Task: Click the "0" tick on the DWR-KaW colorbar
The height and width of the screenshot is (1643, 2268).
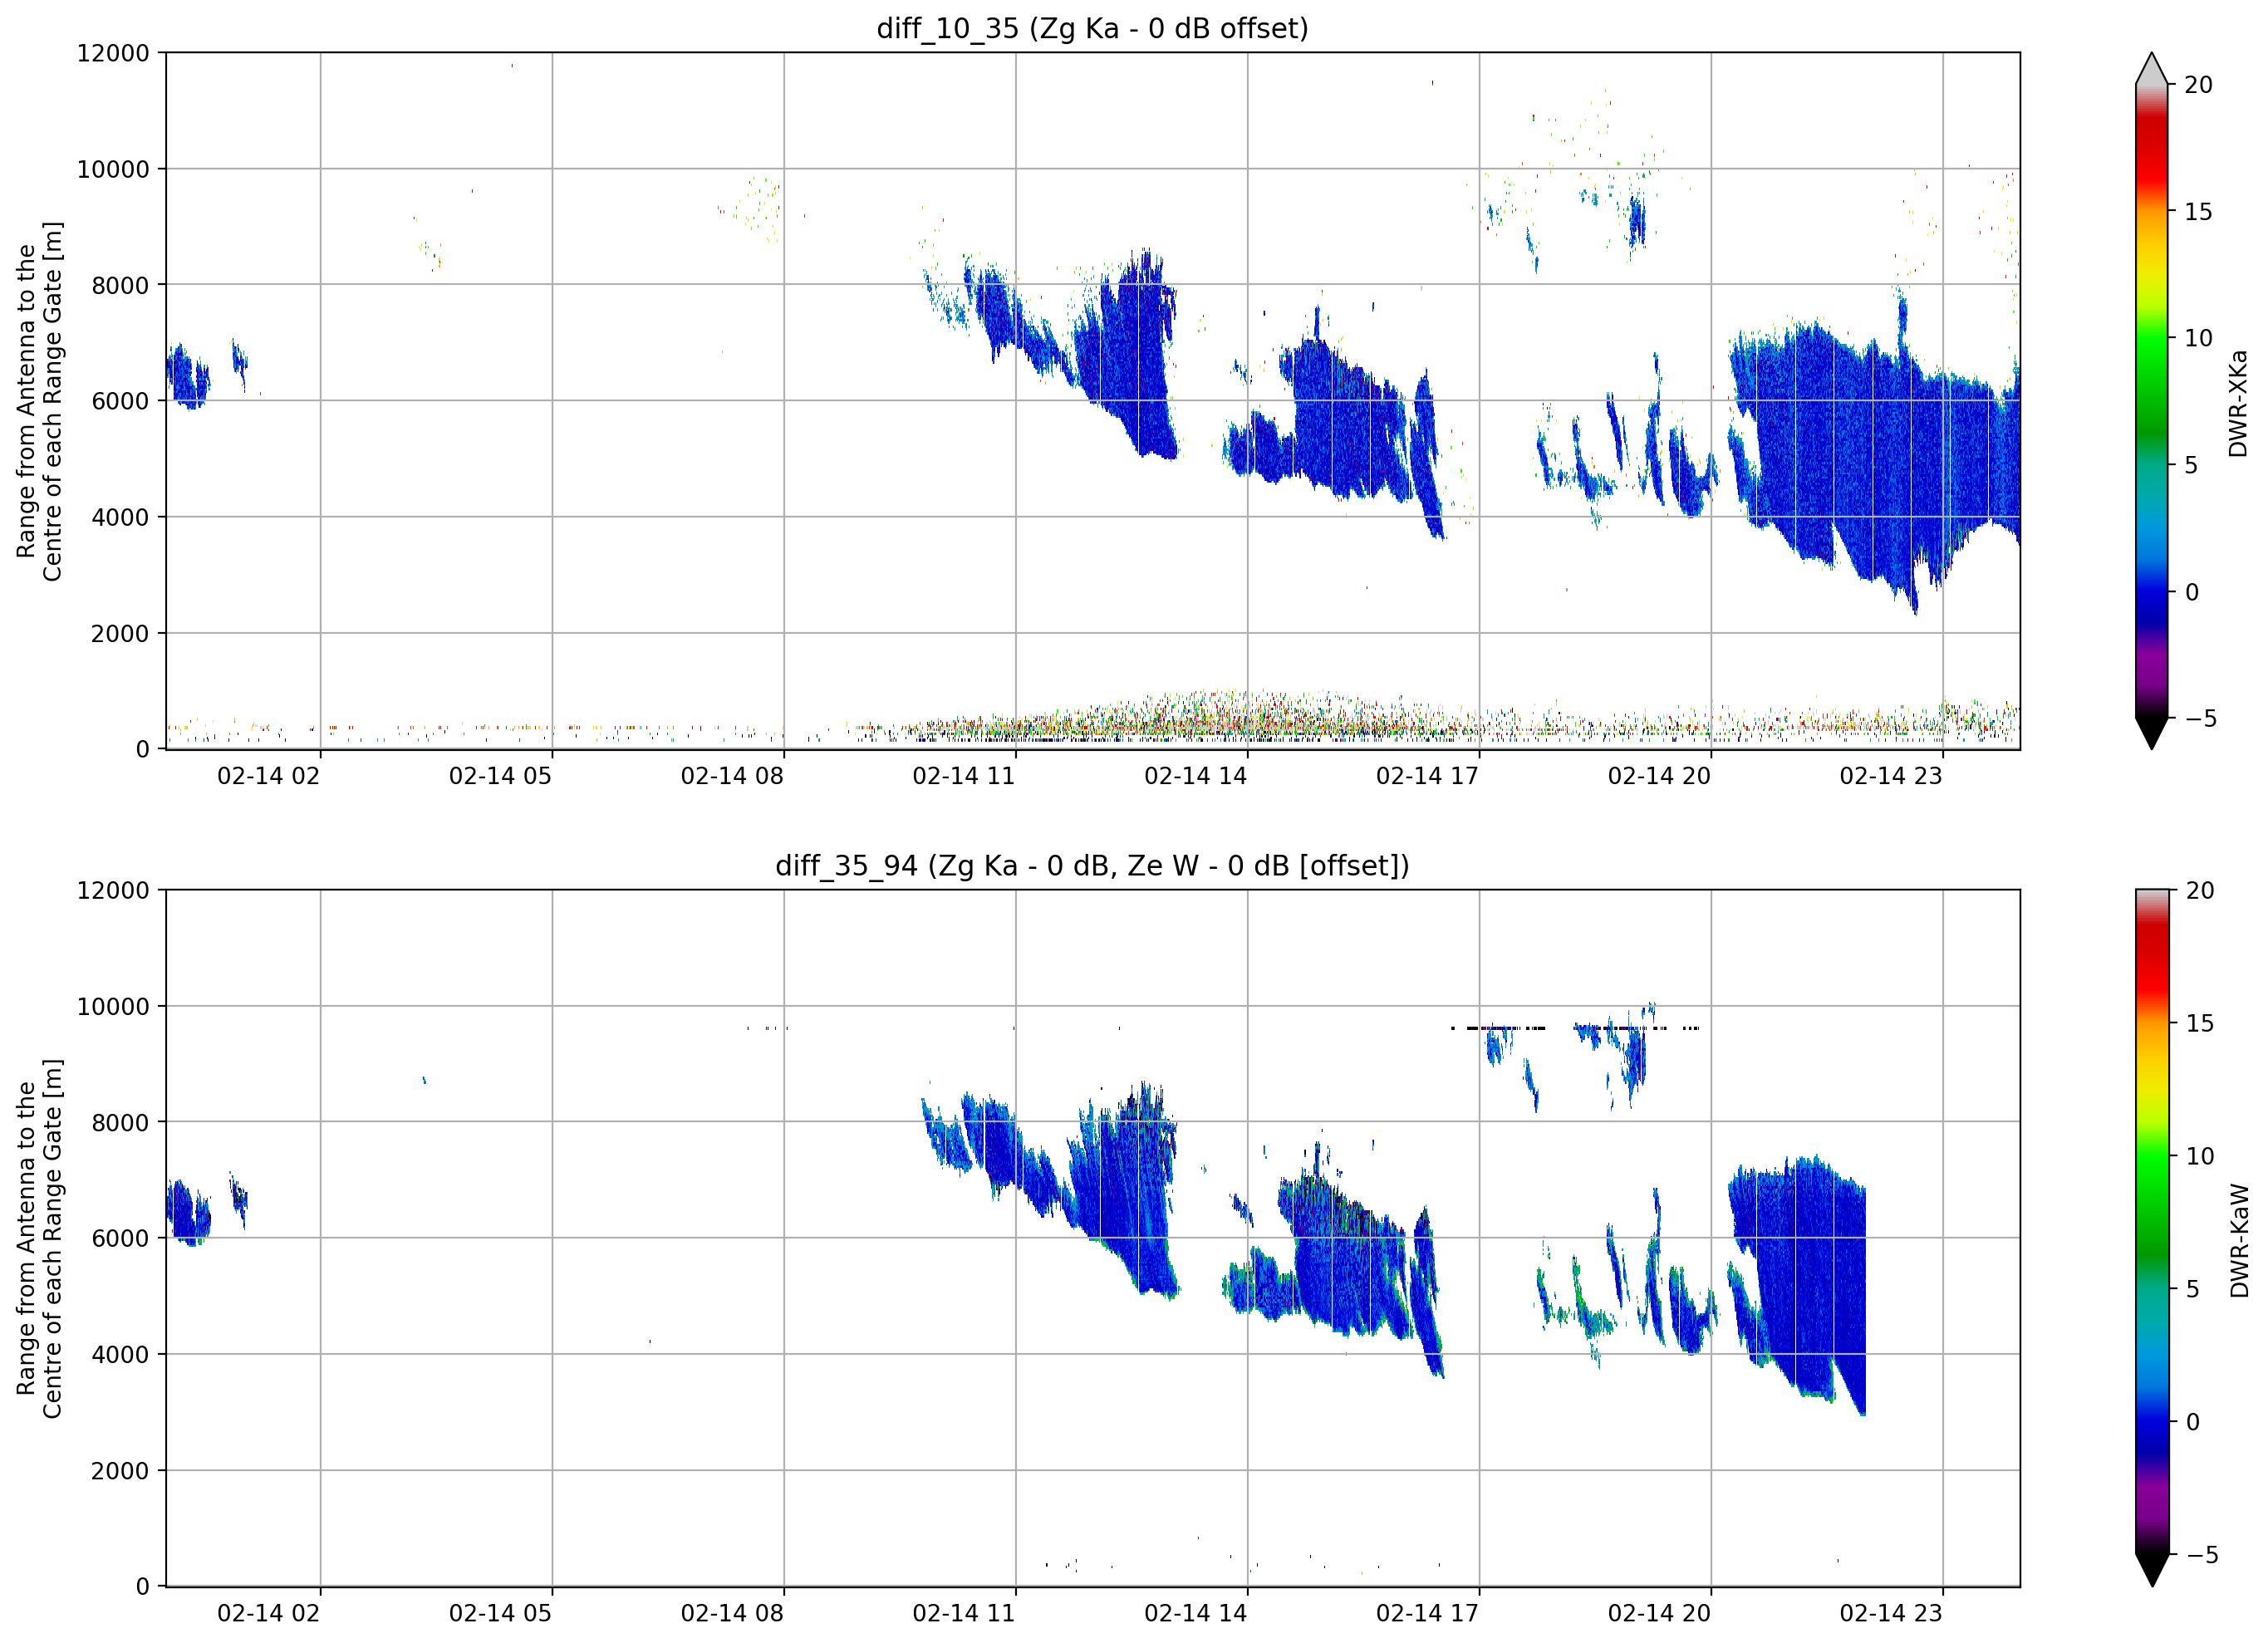Action: coord(2193,1422)
